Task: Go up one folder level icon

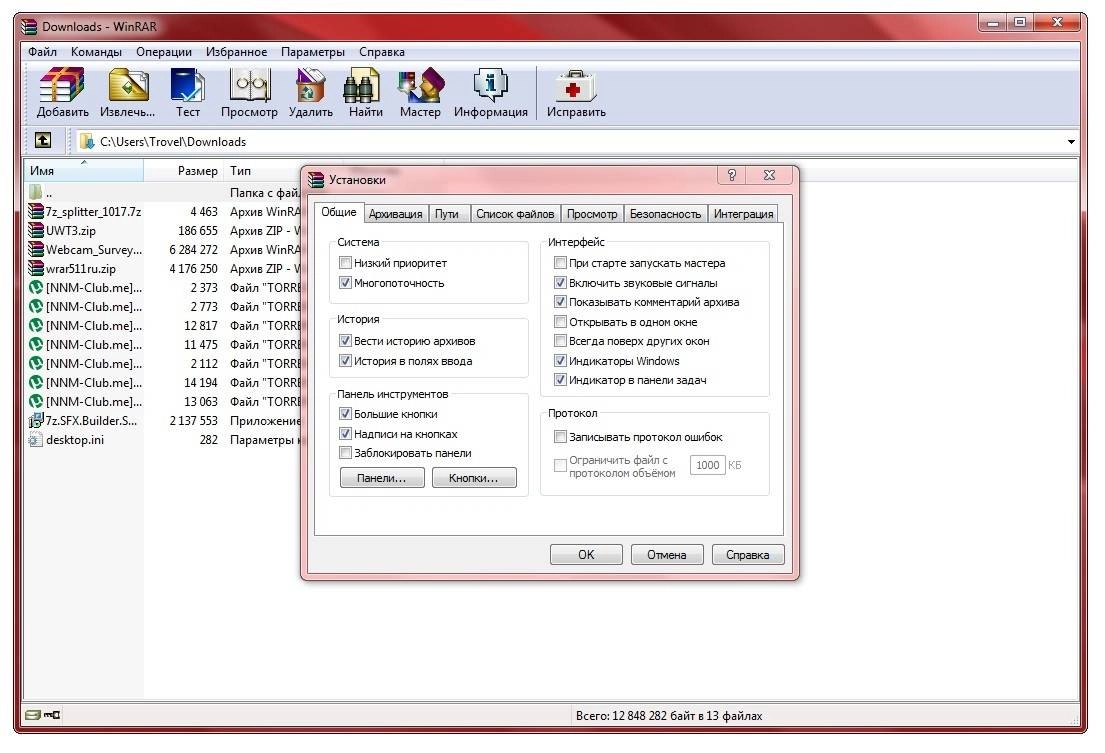Action: click(x=43, y=140)
